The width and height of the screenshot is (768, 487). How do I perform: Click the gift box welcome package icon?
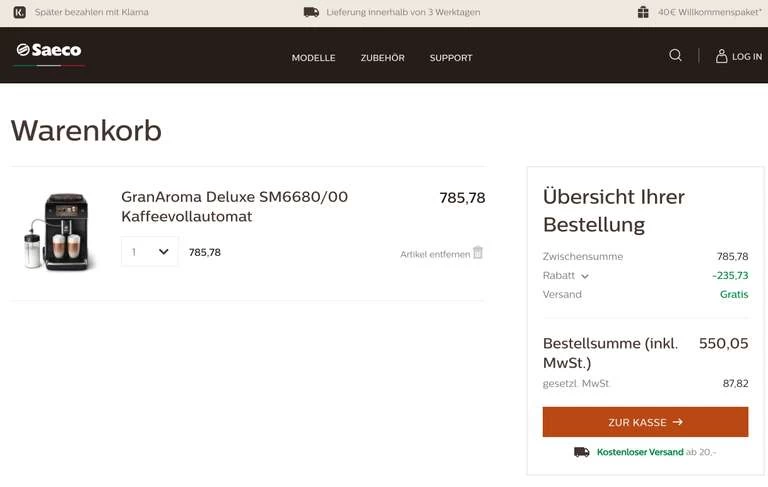[643, 12]
